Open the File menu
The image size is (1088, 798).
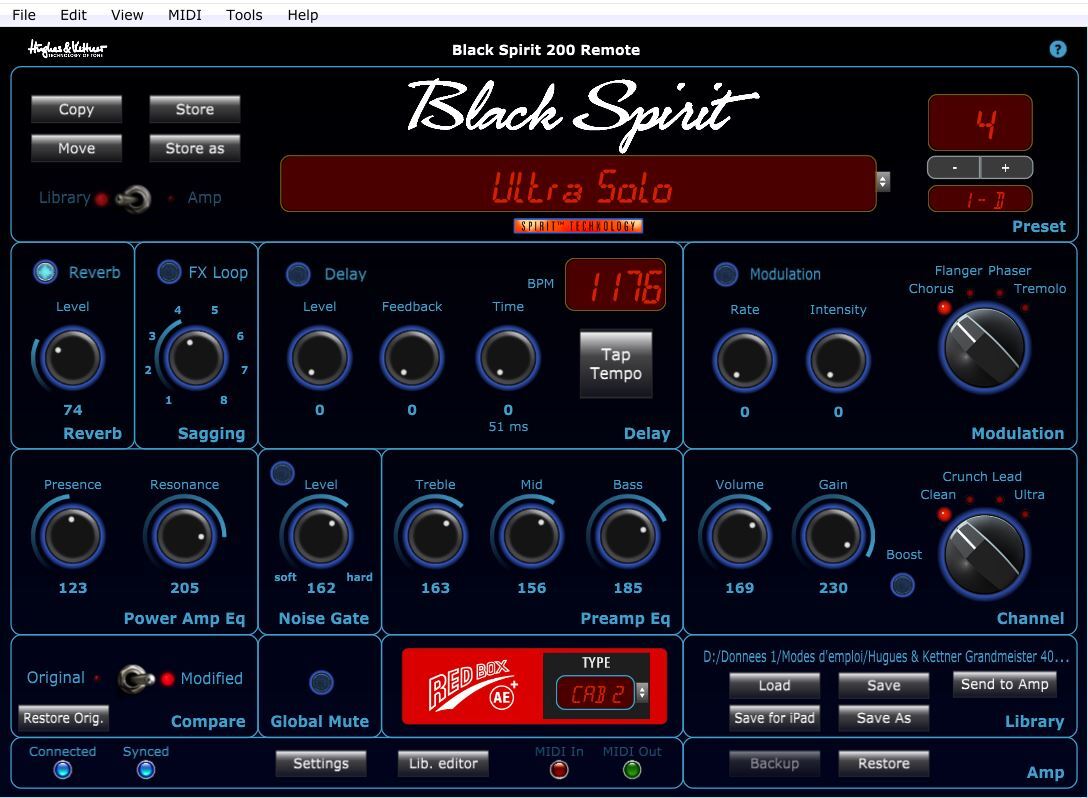pos(24,15)
